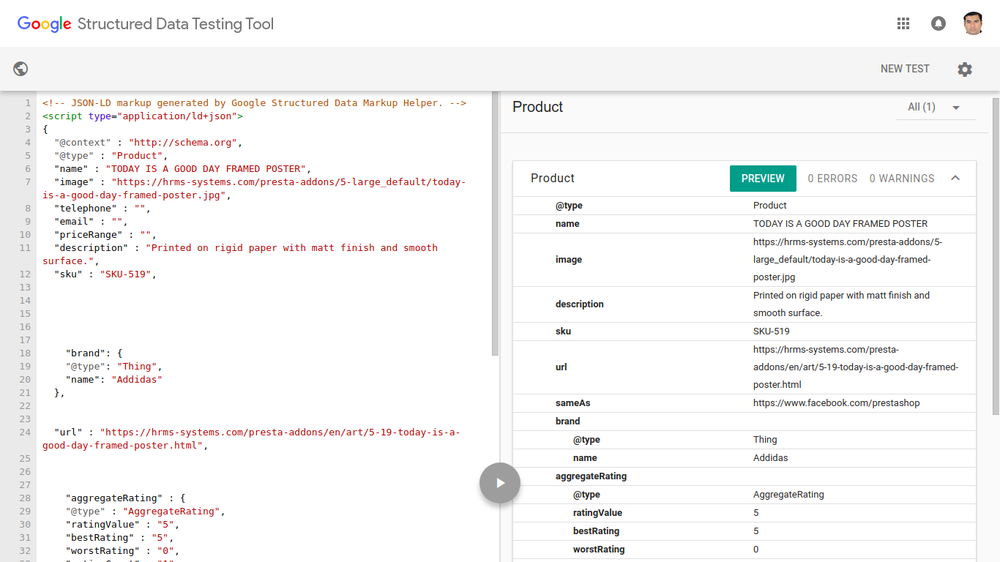
Task: Click the Product section heading
Action: click(x=538, y=107)
